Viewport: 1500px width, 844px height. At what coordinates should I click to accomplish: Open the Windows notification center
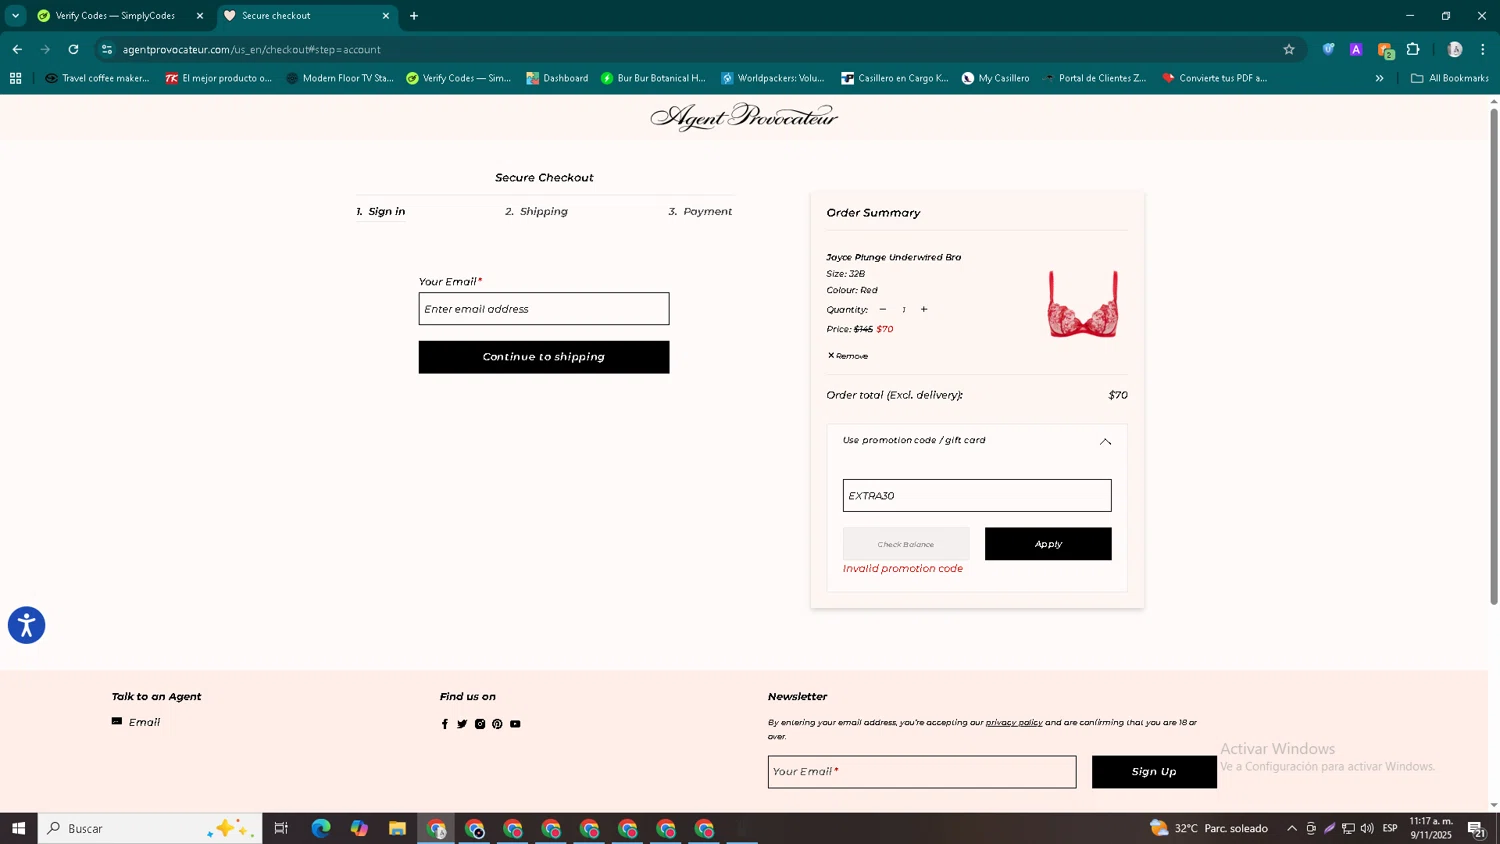[1476, 828]
